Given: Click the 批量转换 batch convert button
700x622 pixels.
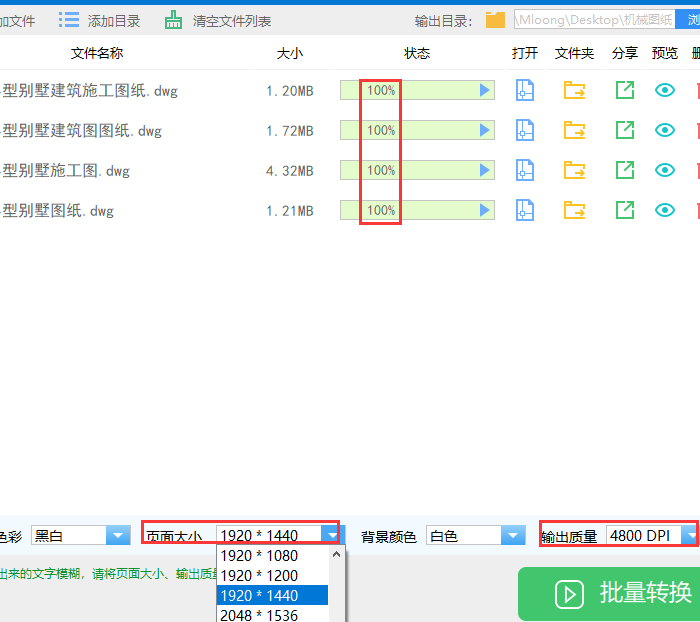Looking at the screenshot, I should [x=609, y=594].
